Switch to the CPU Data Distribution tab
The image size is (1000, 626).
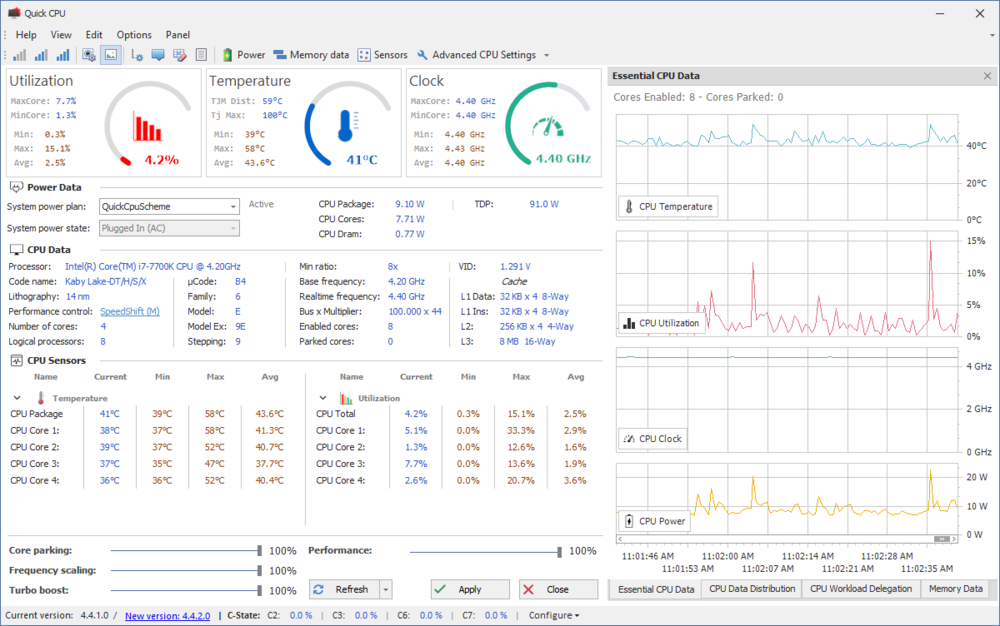(751, 589)
